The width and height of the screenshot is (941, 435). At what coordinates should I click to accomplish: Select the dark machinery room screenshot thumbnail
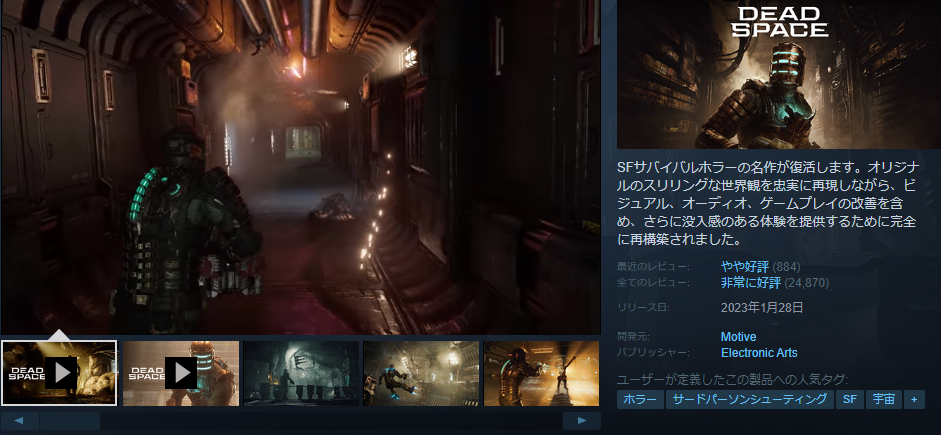click(x=301, y=373)
